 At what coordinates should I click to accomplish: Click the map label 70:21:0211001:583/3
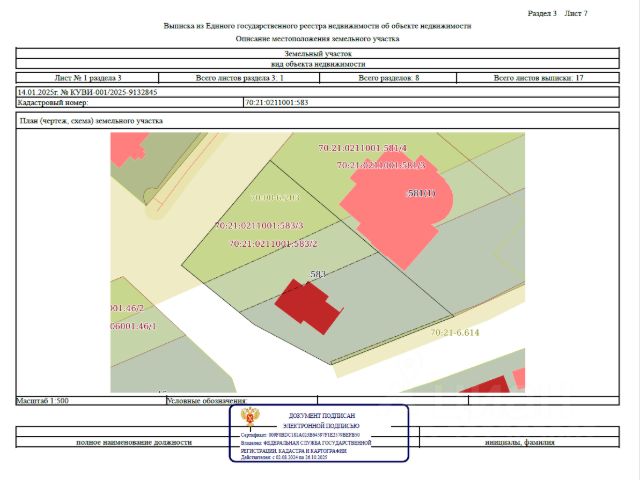pyautogui.click(x=259, y=225)
